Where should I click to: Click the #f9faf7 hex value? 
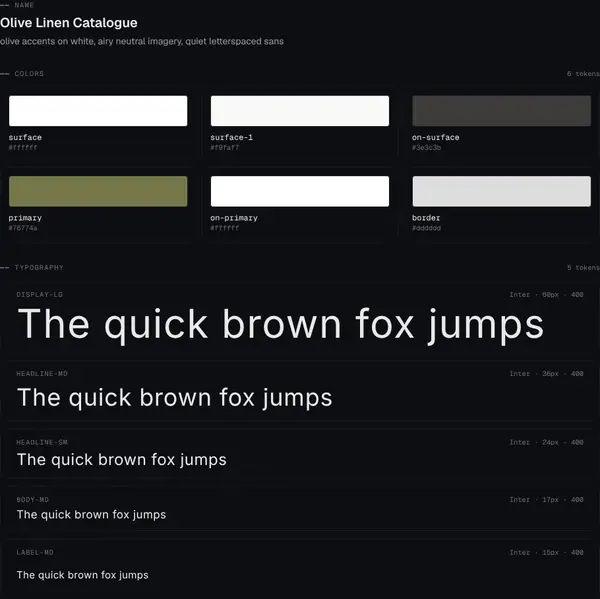pos(225,148)
